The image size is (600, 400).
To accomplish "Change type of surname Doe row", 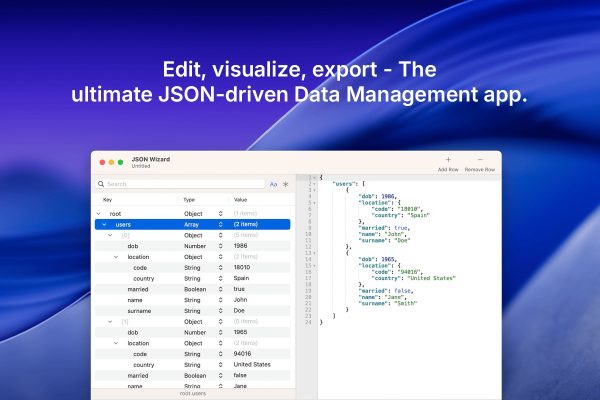I will pos(220,311).
